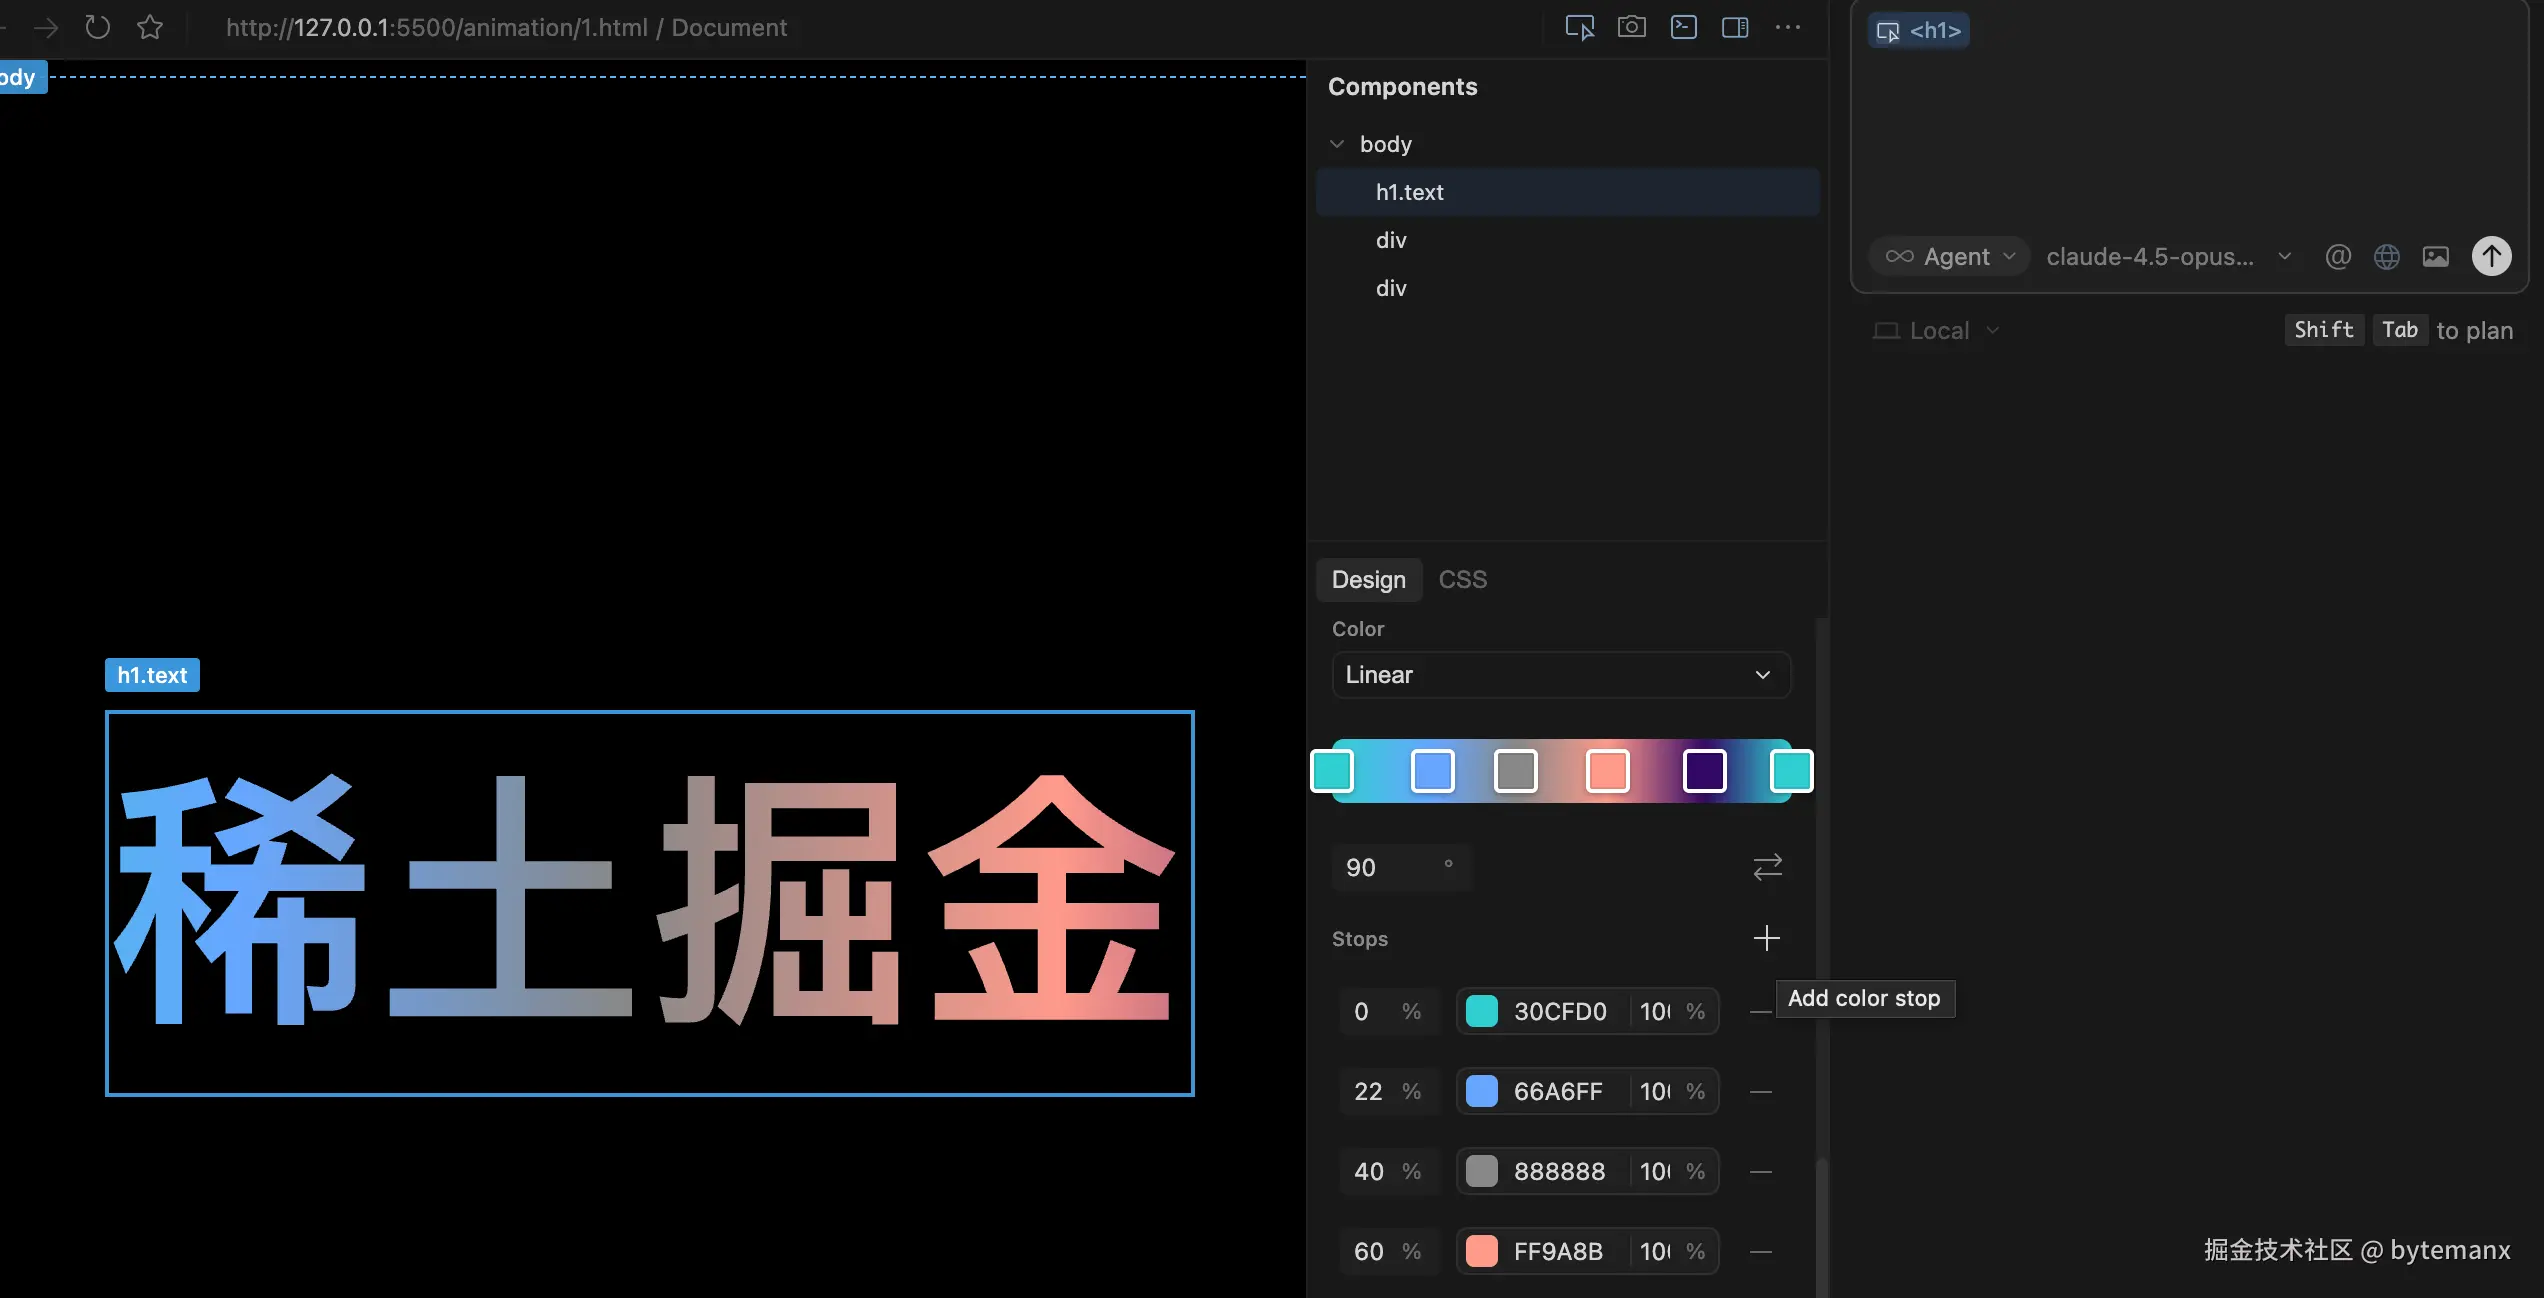Attach image using the picture icon
The width and height of the screenshot is (2544, 1298).
coord(2435,257)
